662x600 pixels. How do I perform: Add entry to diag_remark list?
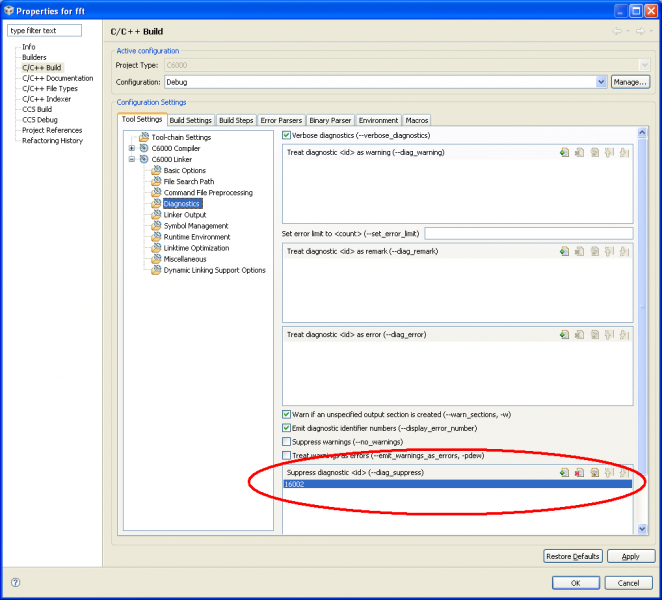(564, 251)
